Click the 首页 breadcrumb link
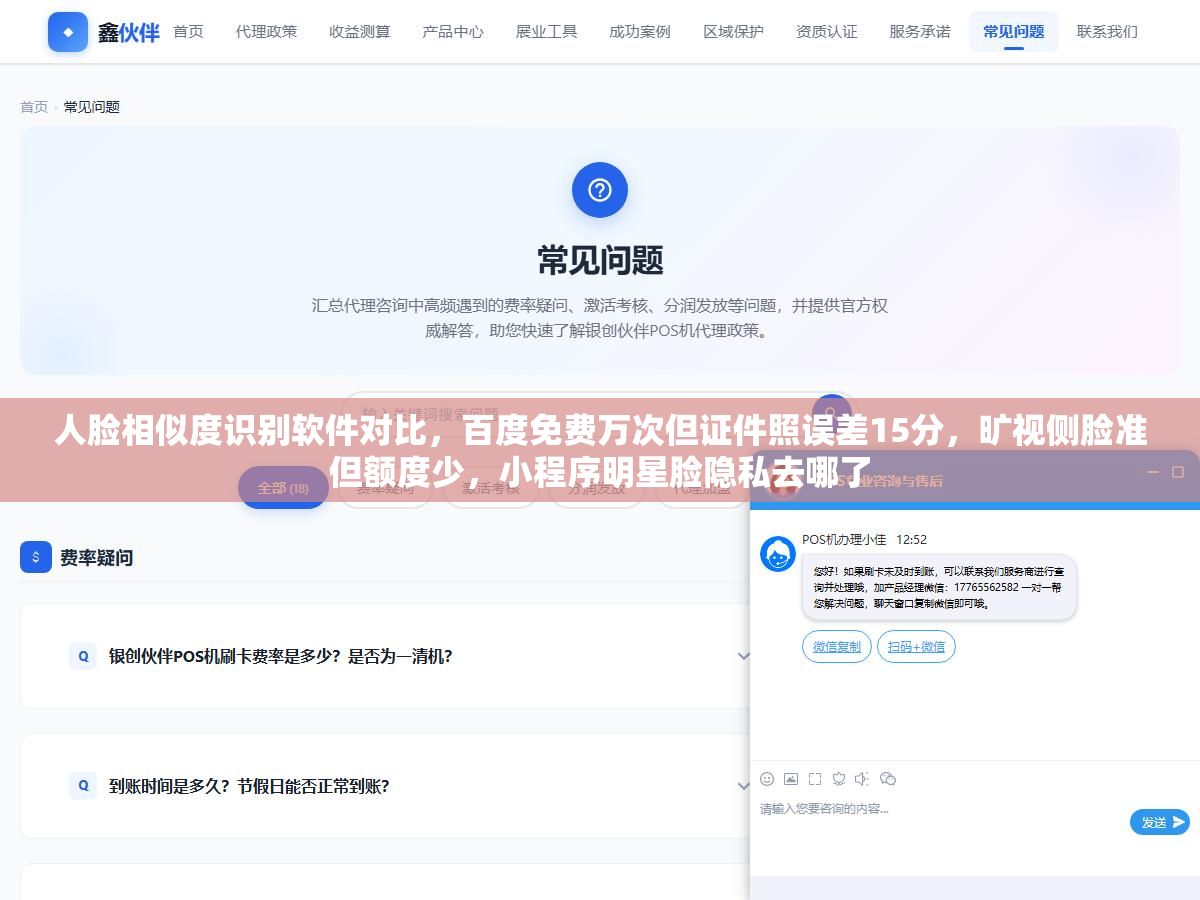 (34, 107)
